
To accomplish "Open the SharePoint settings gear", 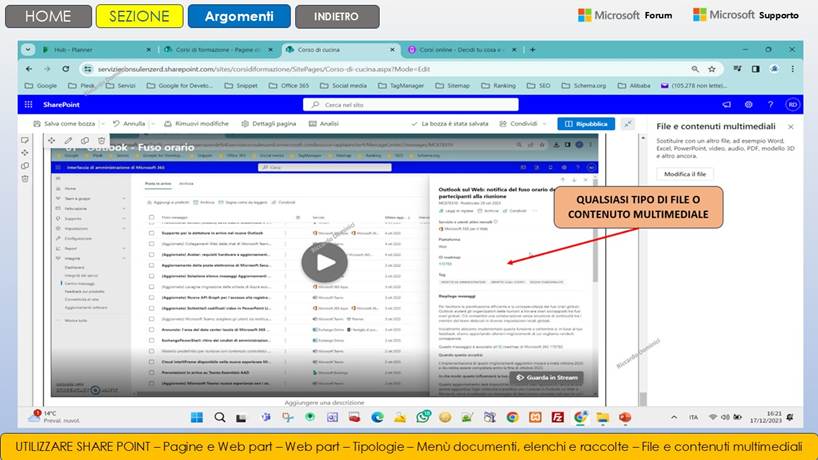I will (x=749, y=104).
